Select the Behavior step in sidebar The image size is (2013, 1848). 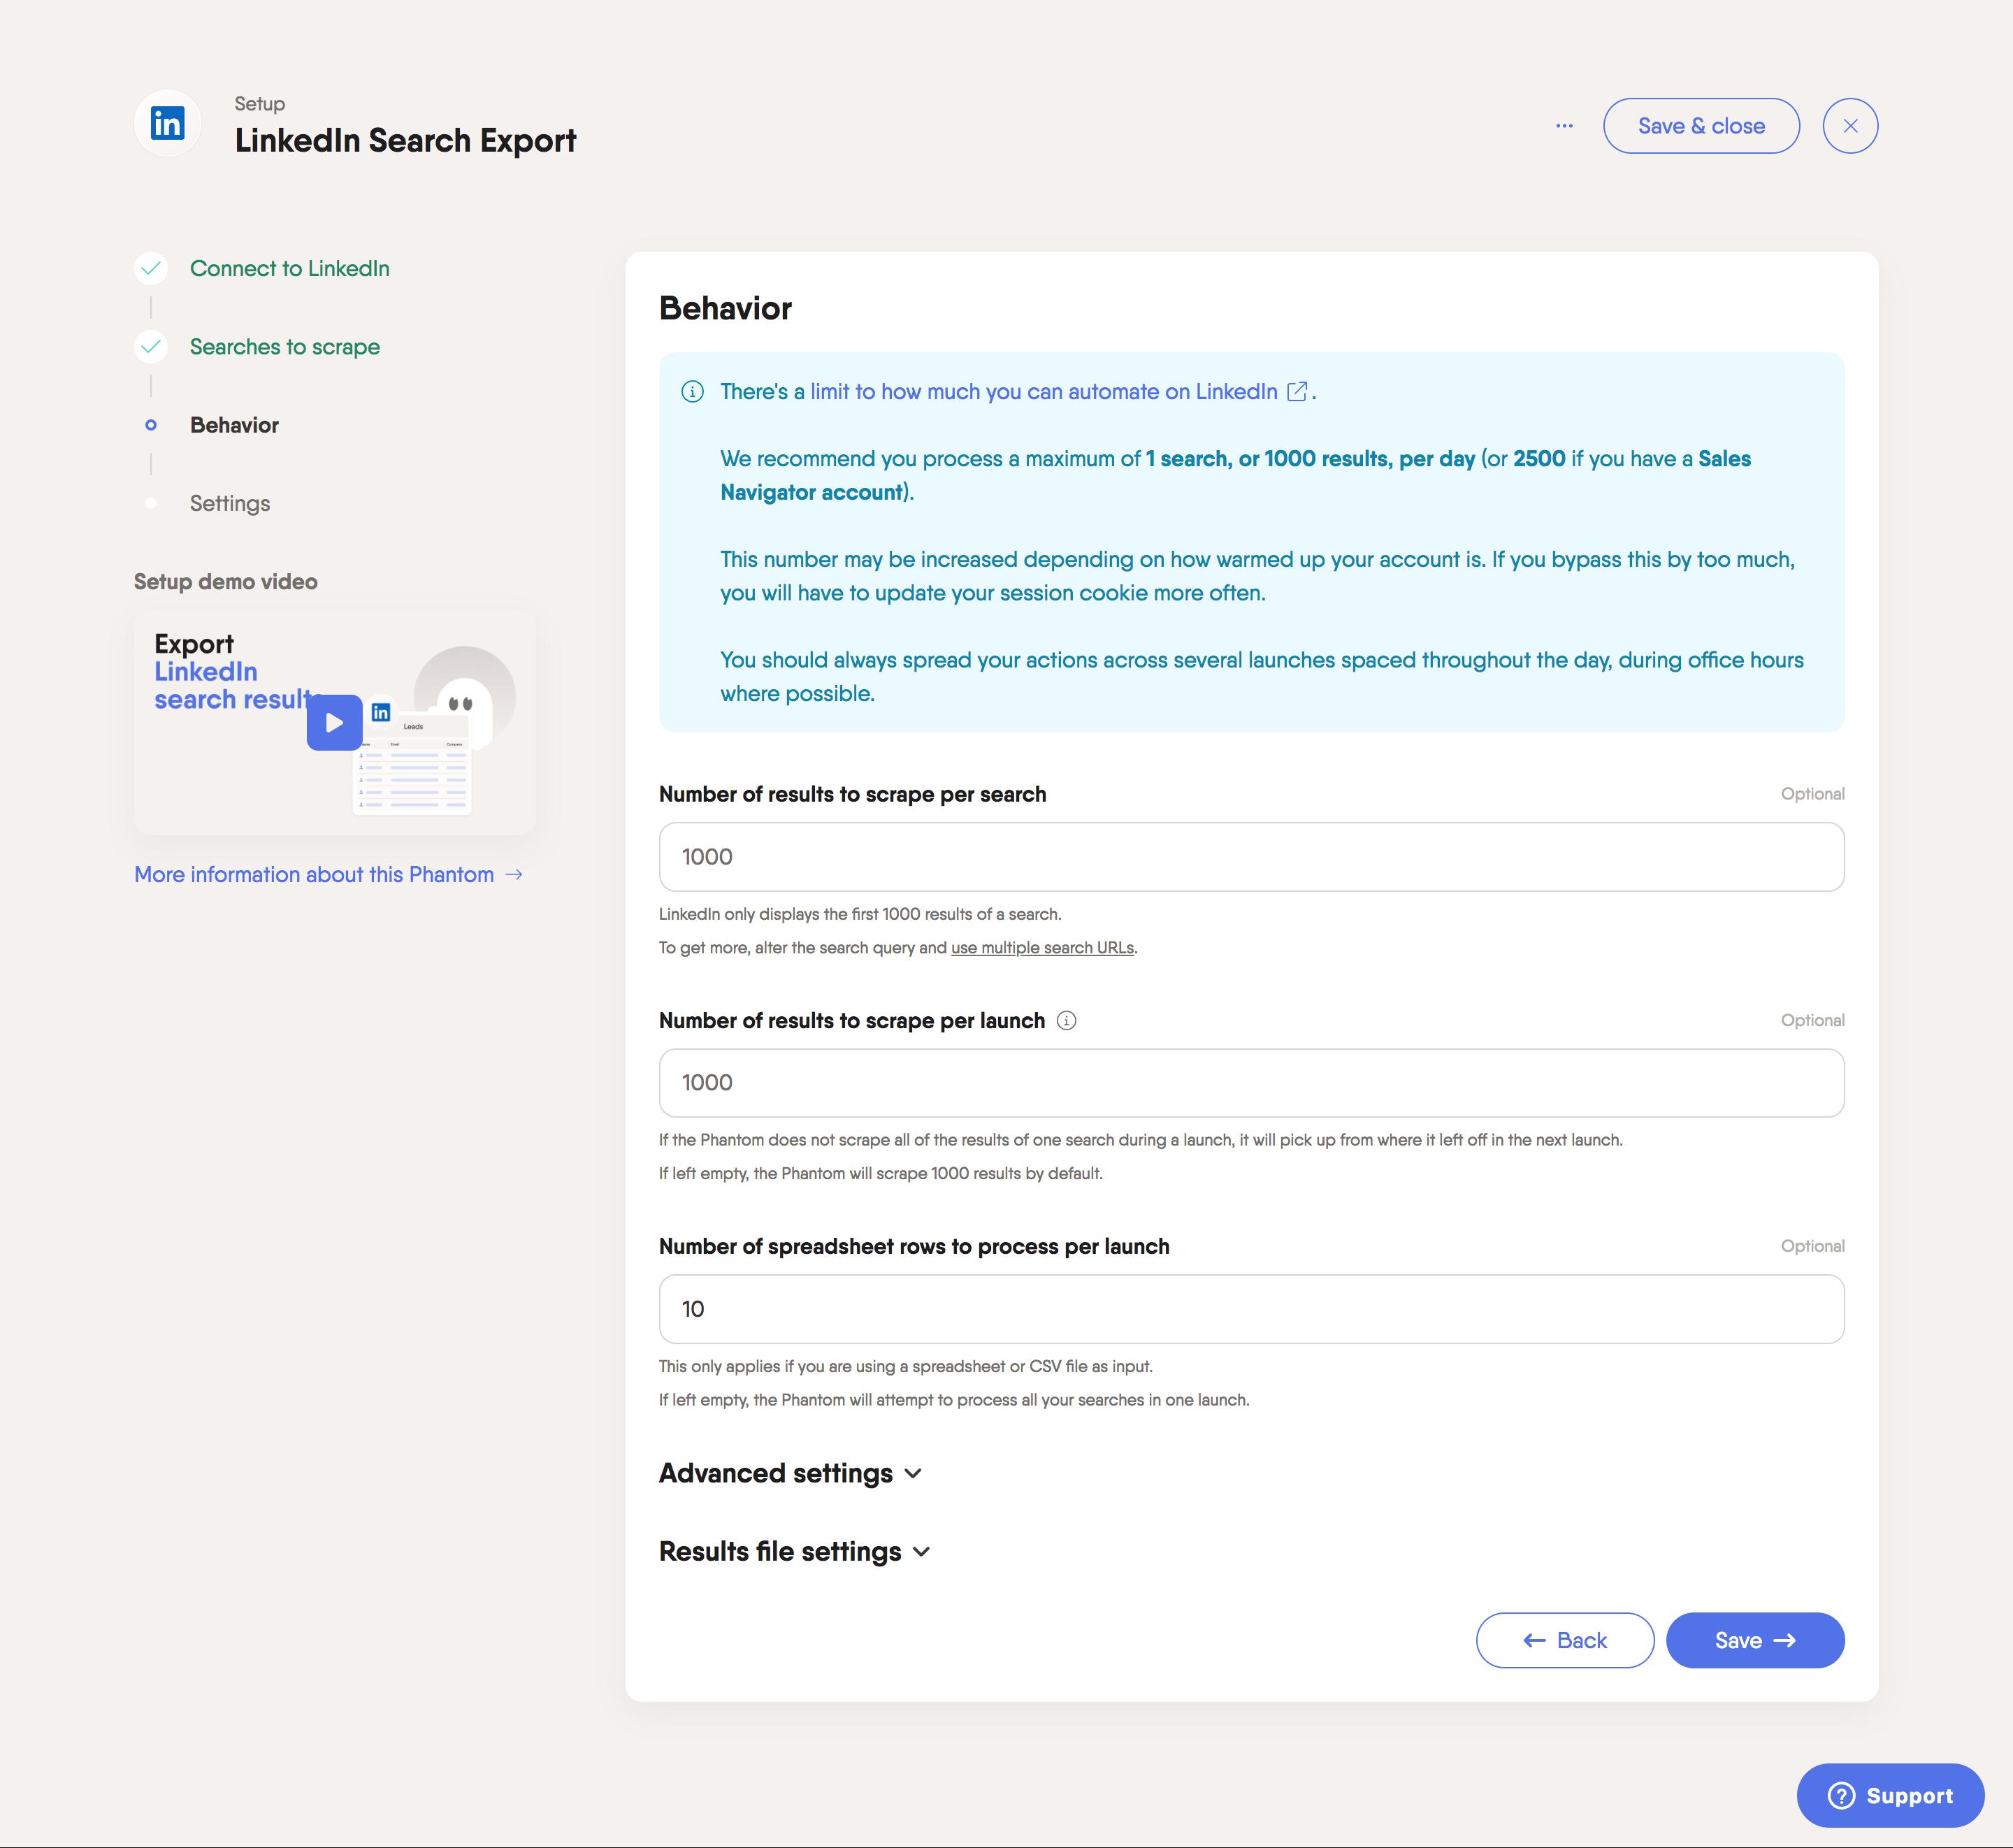[x=234, y=425]
